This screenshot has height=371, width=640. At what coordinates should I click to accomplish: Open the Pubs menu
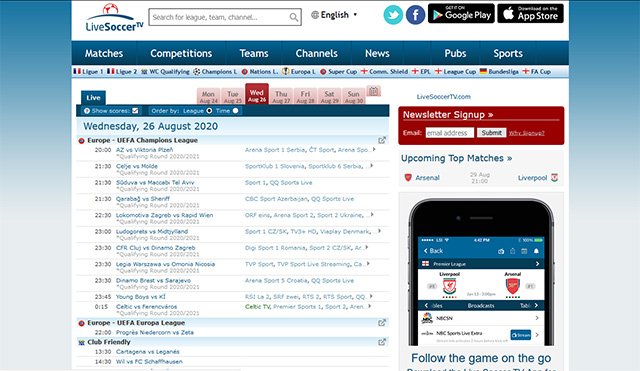tap(456, 53)
